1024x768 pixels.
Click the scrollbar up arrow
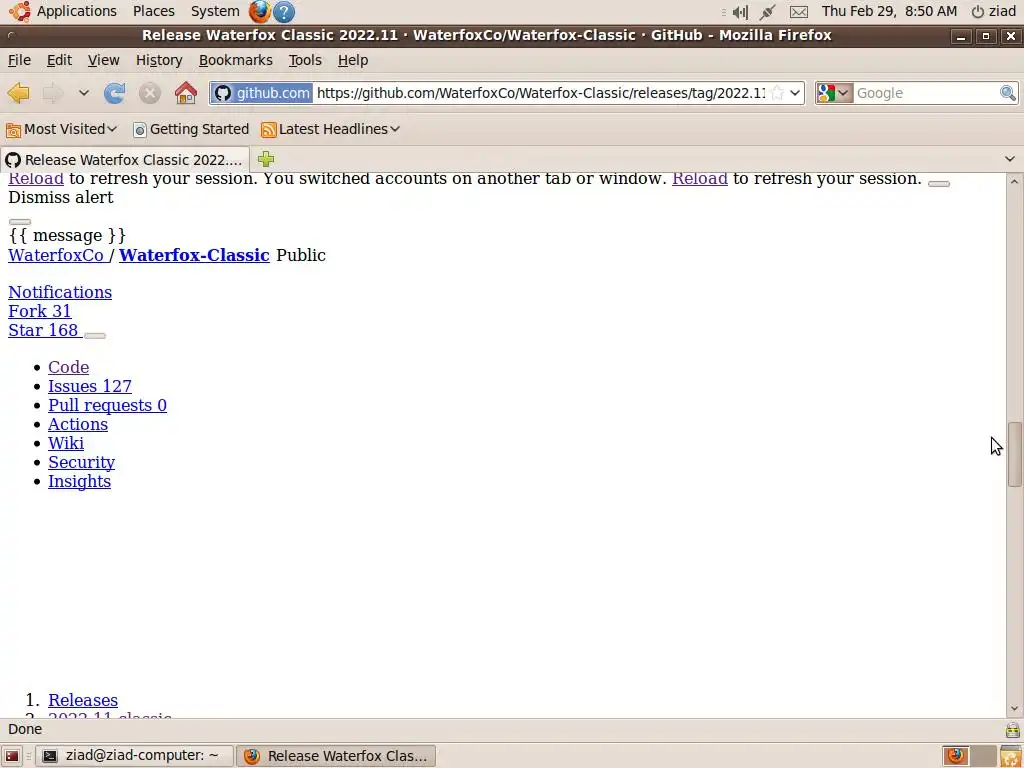pyautogui.click(x=1014, y=181)
